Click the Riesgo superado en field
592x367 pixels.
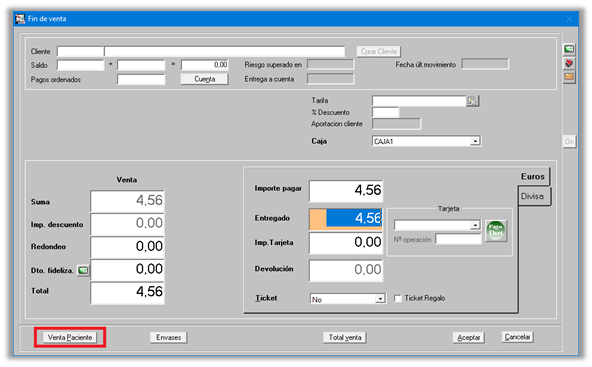(331, 64)
